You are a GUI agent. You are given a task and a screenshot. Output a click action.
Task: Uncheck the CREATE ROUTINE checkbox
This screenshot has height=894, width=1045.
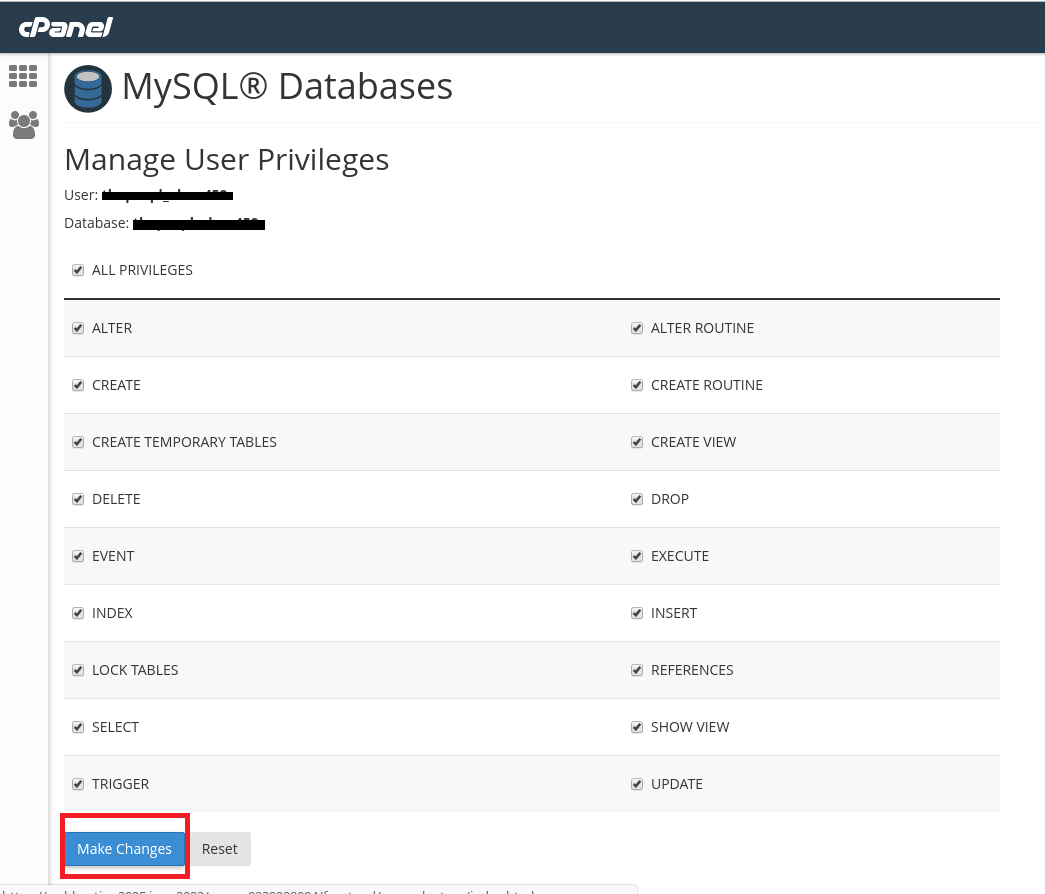[637, 385]
